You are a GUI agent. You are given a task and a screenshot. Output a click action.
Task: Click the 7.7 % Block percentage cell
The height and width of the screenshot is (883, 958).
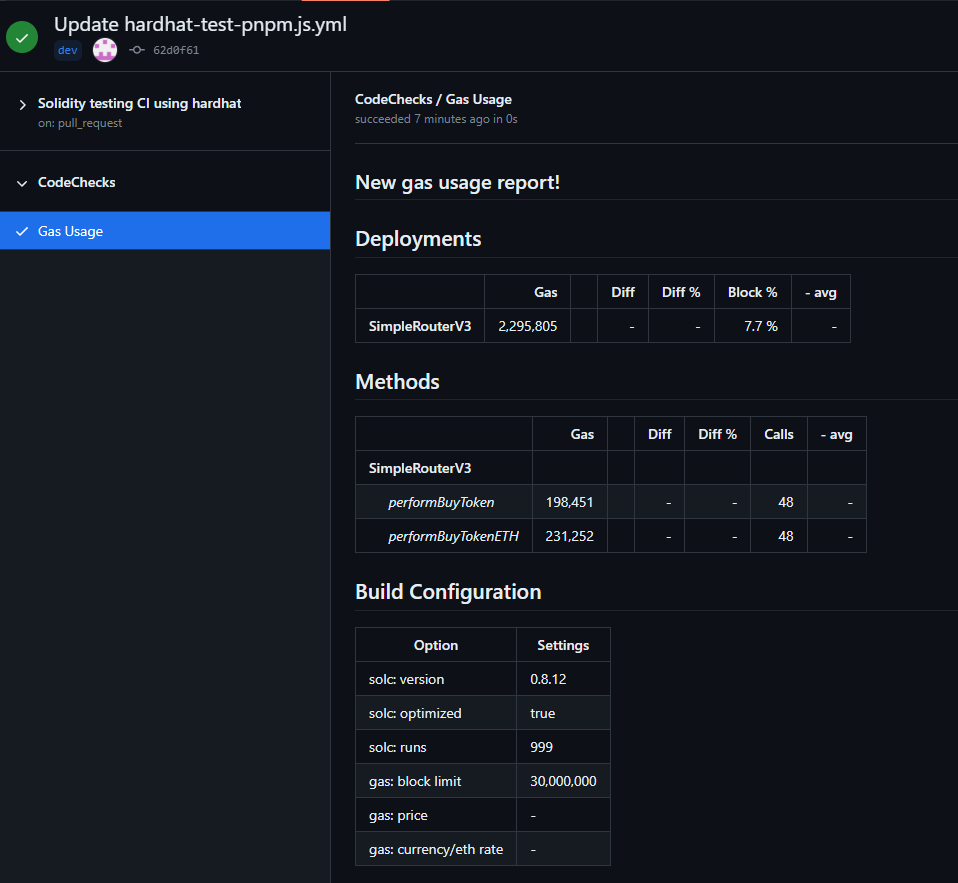pyautogui.click(x=752, y=325)
